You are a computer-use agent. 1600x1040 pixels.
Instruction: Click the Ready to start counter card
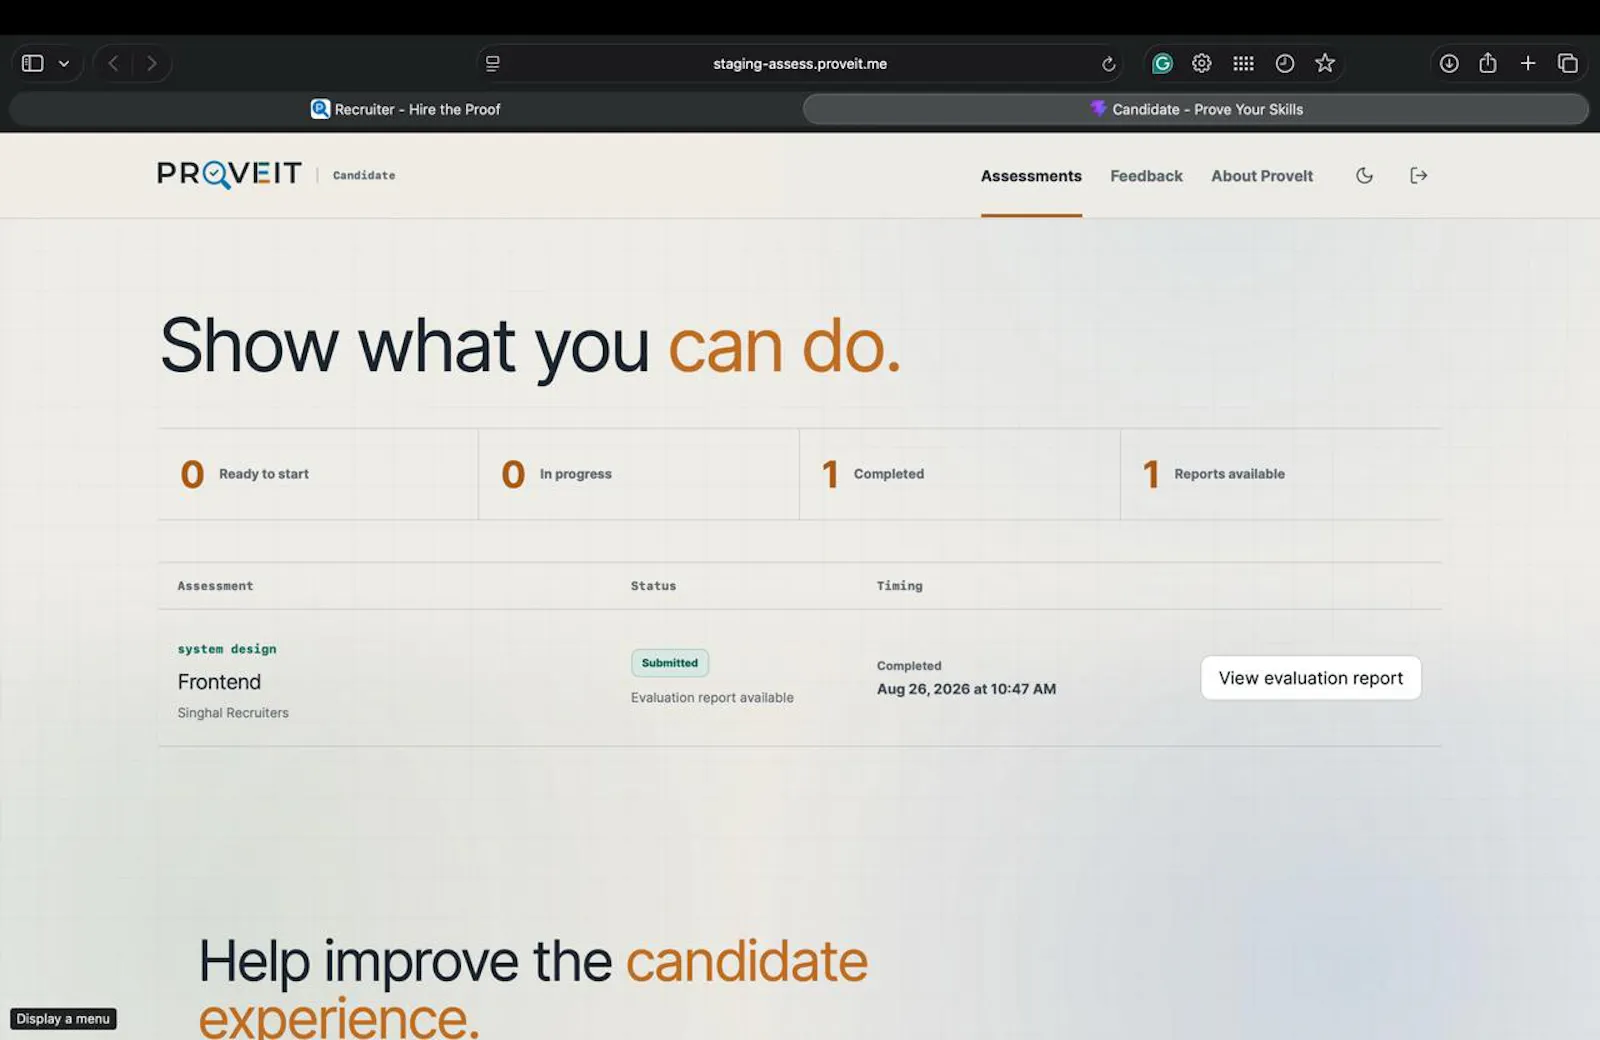click(318, 474)
